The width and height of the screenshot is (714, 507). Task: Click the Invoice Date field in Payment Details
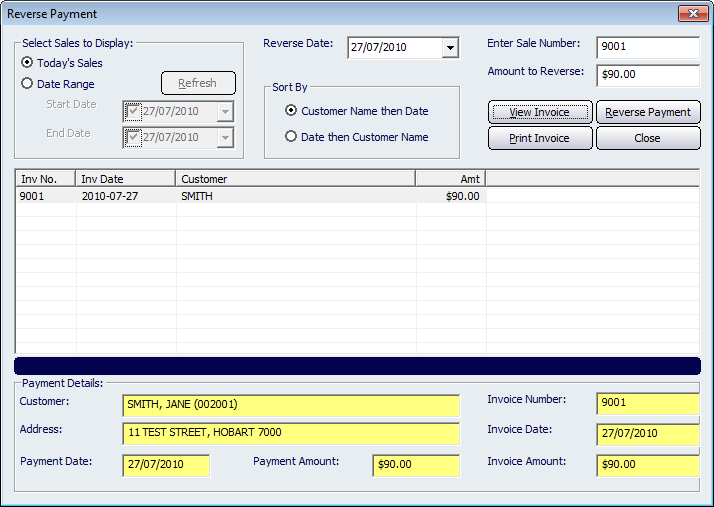[x=648, y=434]
